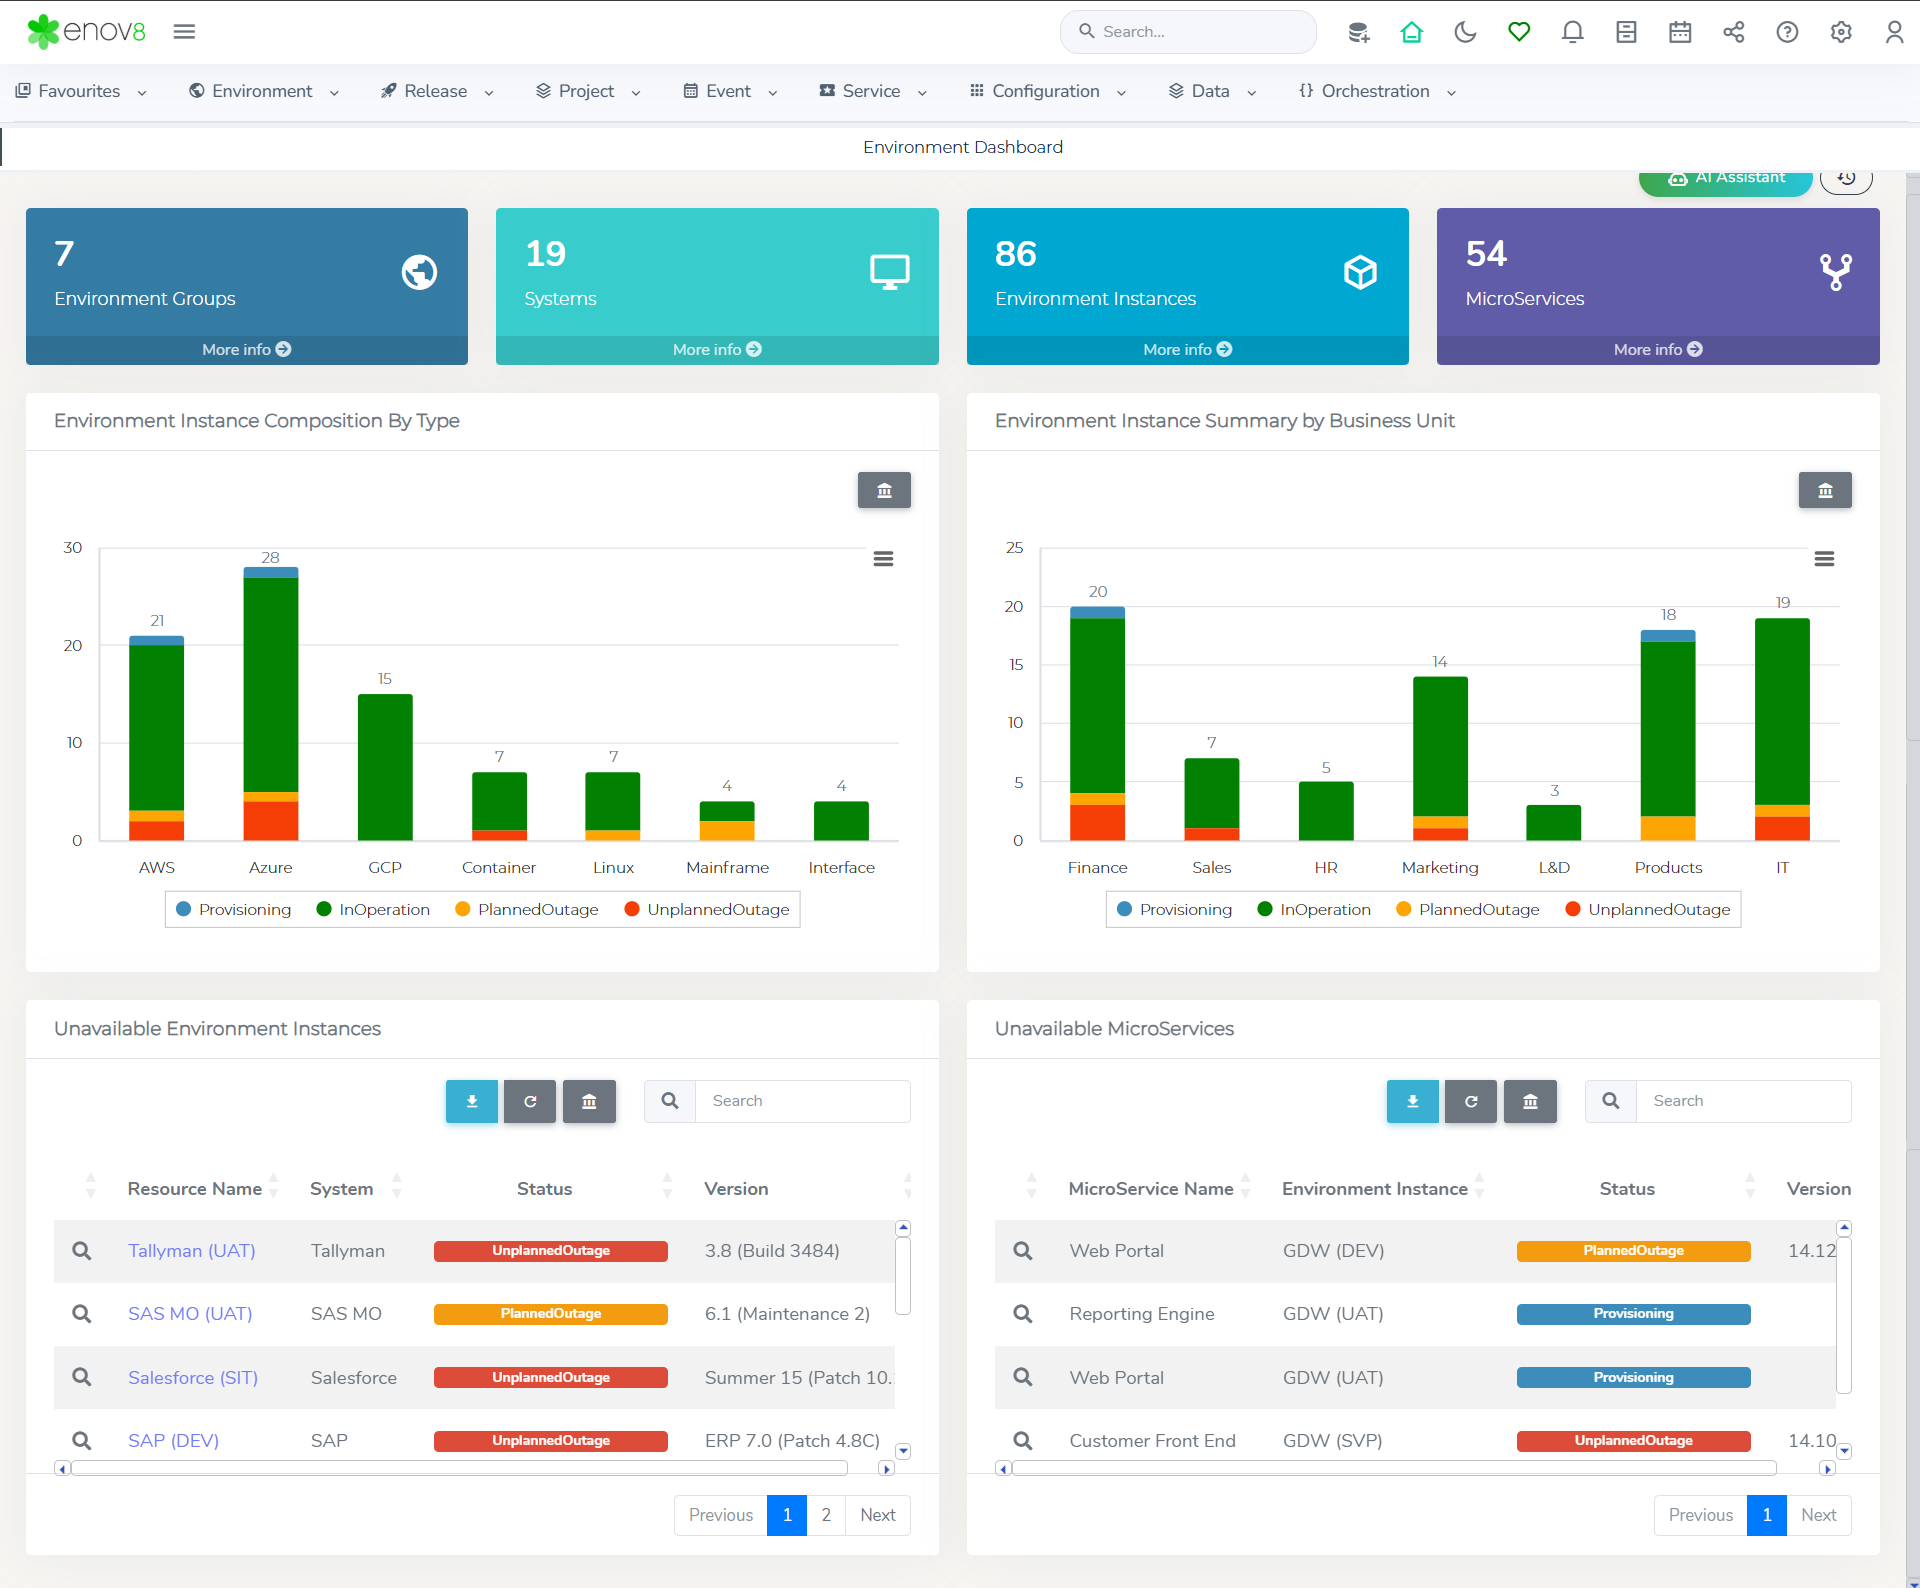Open the Configuration menu
1920x1588 pixels.
[x=1047, y=91]
